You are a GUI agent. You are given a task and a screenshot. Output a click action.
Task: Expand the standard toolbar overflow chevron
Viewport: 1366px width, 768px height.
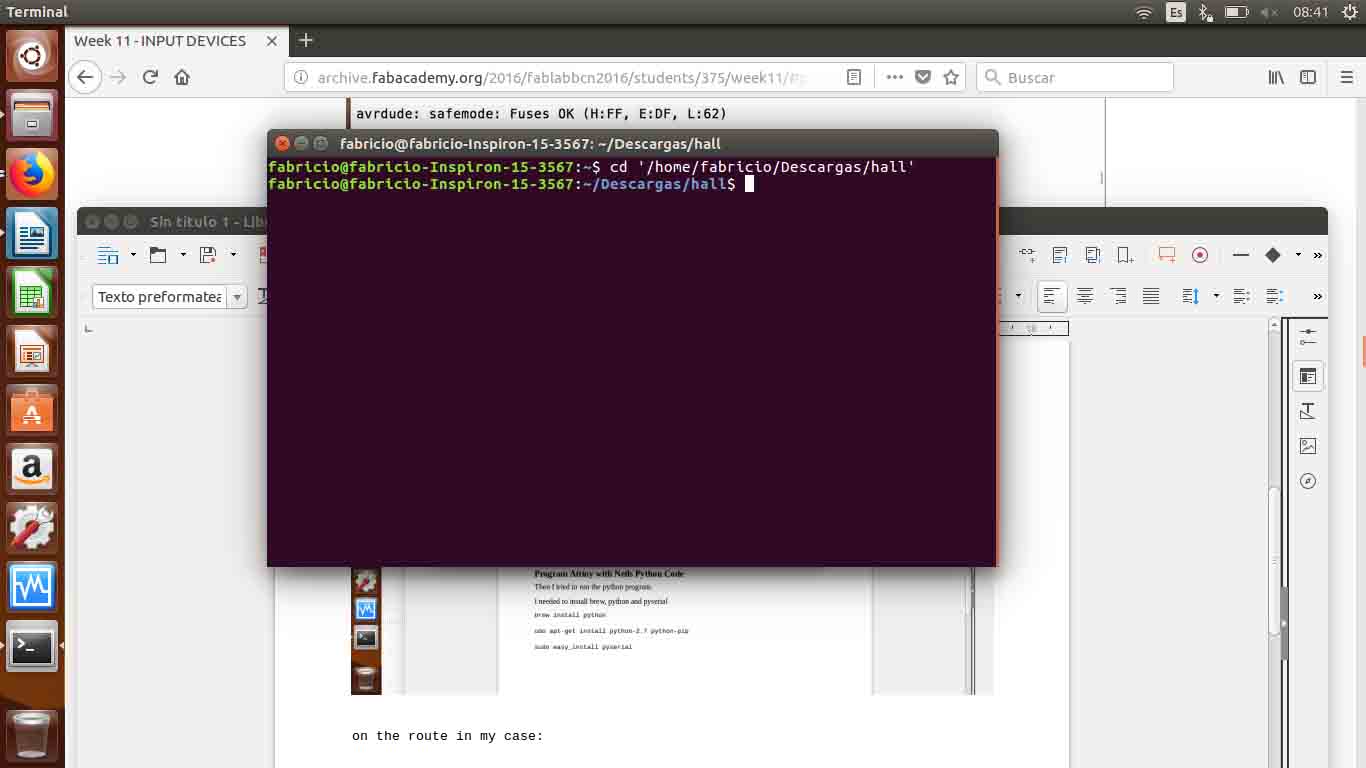pos(1318,255)
